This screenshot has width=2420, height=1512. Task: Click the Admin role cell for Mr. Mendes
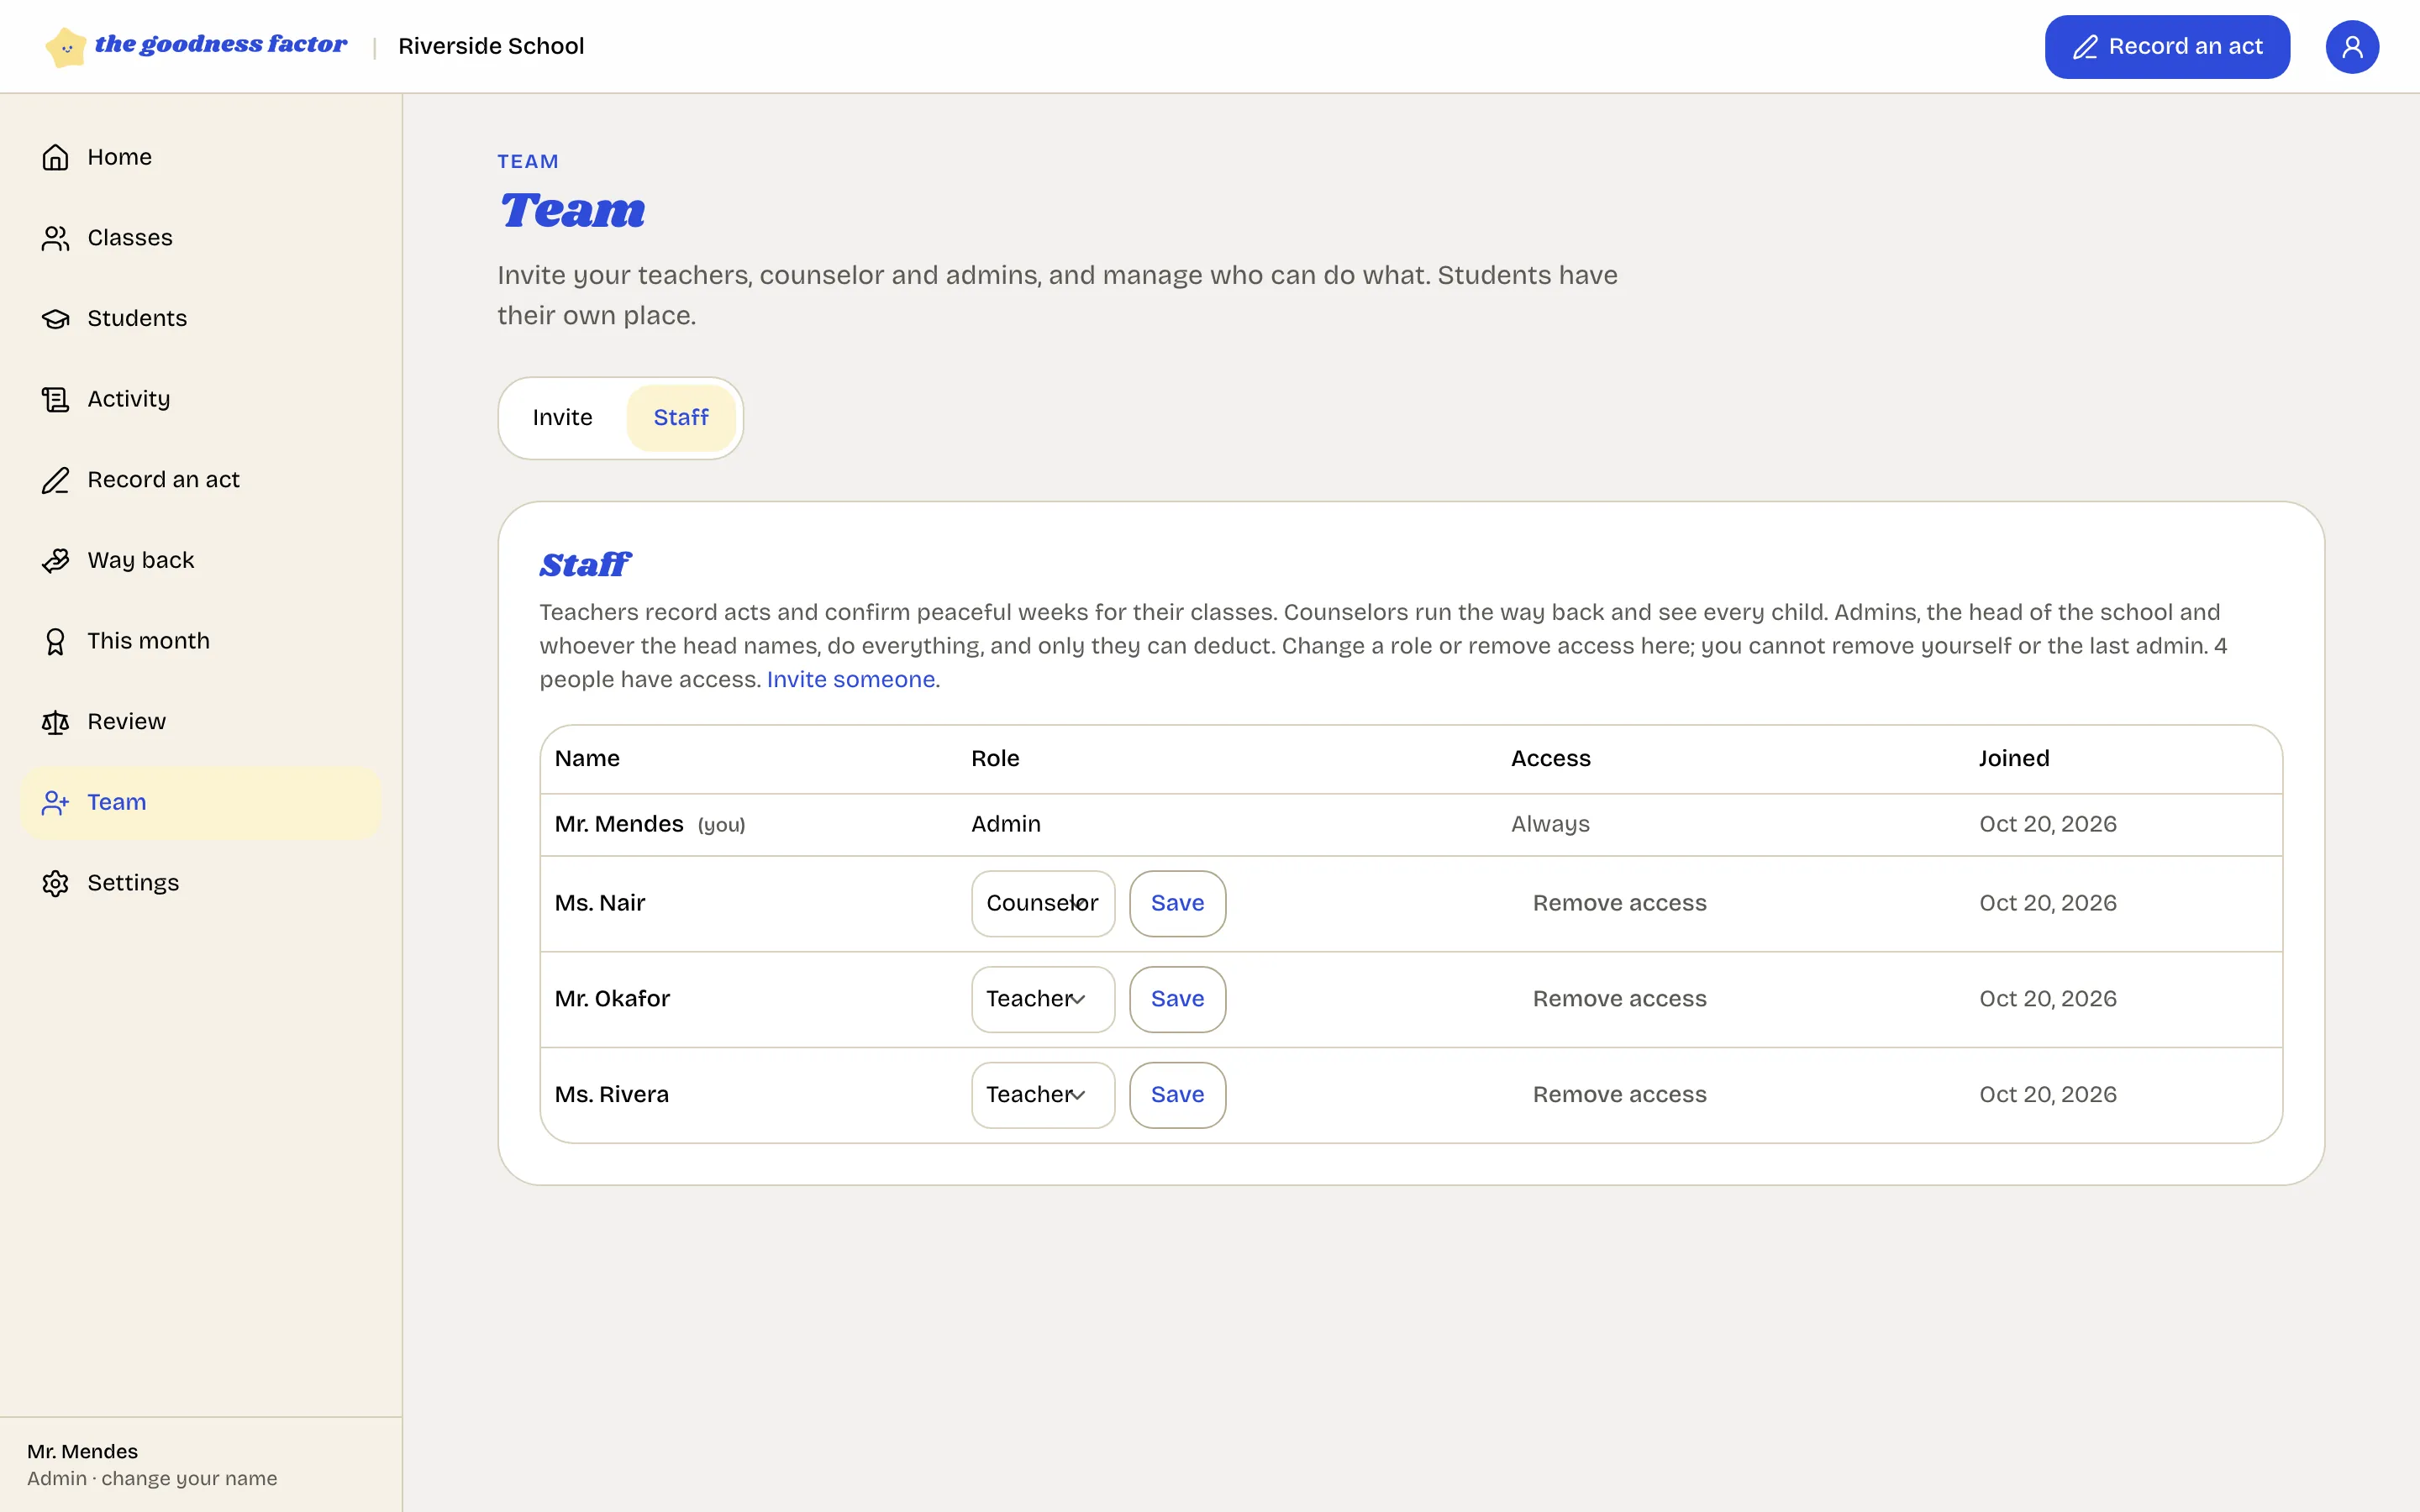point(1006,824)
